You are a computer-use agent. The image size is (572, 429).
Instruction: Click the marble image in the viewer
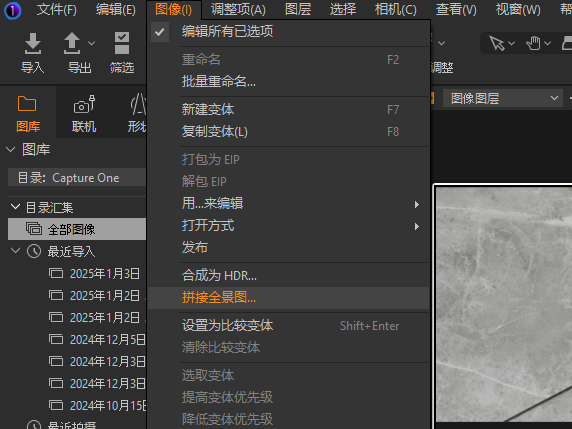click(x=503, y=304)
